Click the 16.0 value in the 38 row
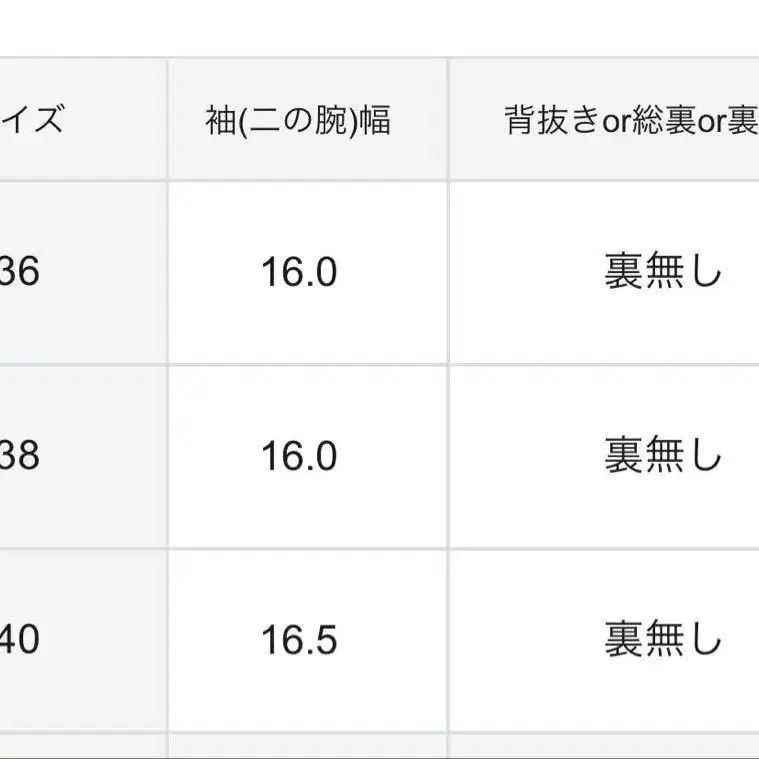Image resolution: width=759 pixels, height=759 pixels. (x=299, y=456)
